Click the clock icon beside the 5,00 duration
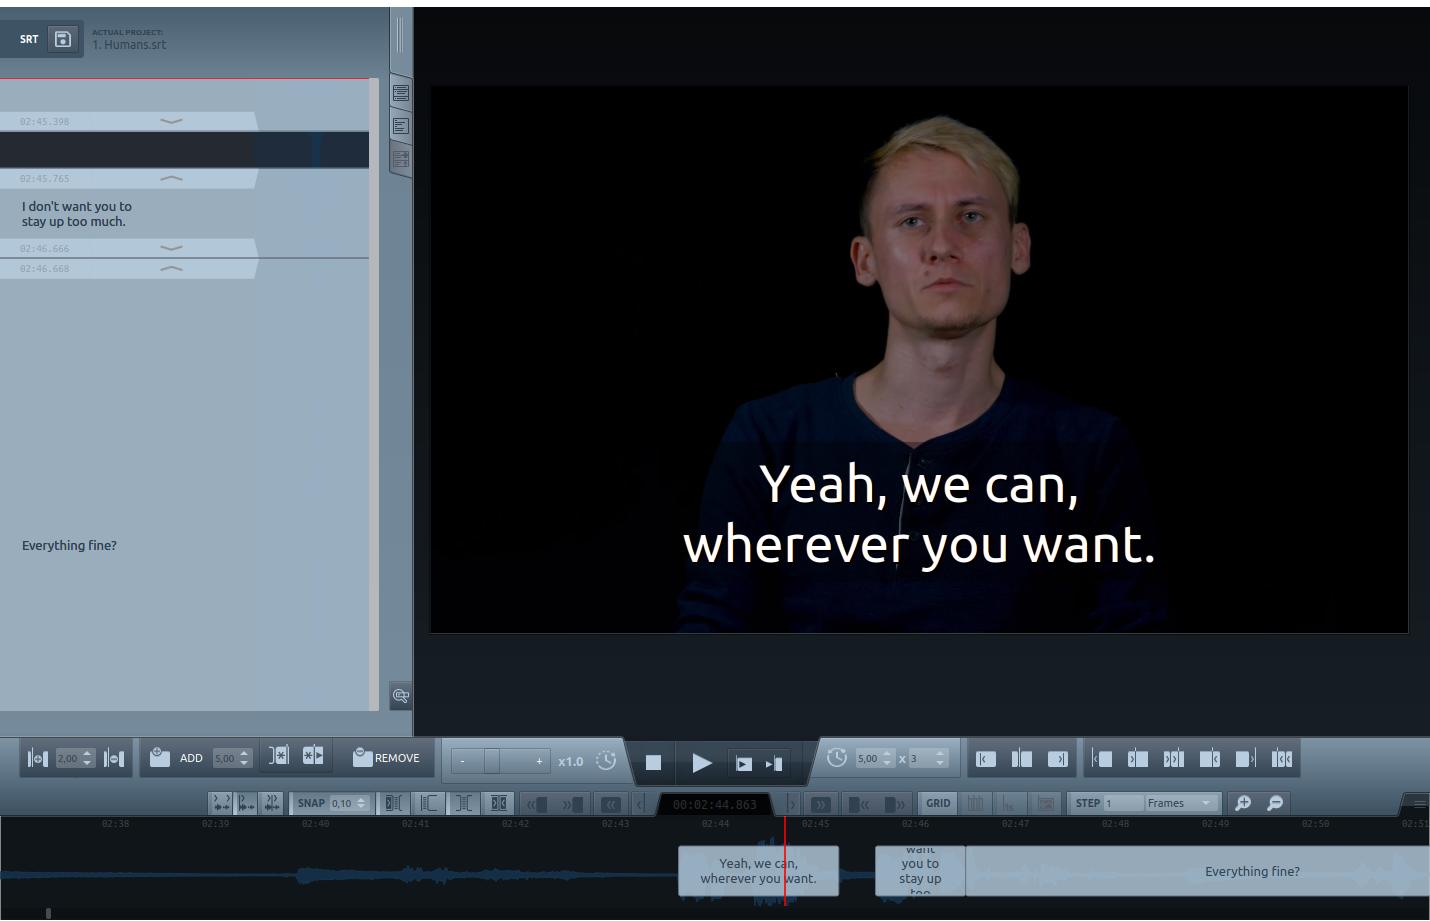Screen dimensions: 1430x921 837,758
